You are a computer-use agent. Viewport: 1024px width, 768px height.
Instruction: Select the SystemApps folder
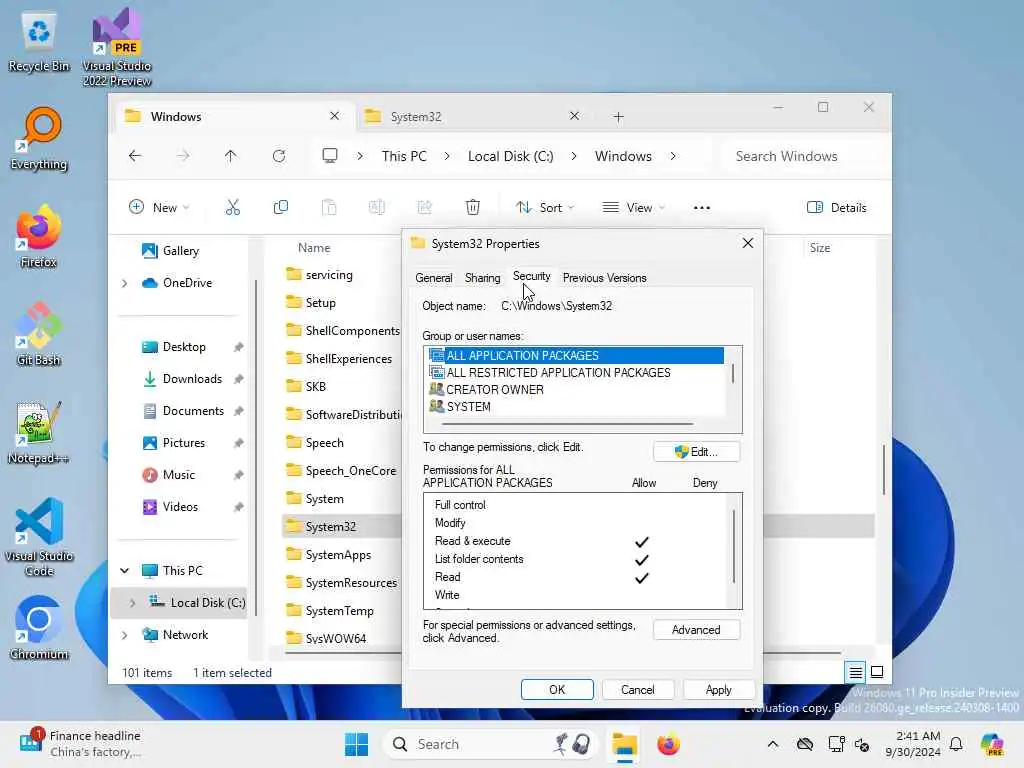[338, 555]
